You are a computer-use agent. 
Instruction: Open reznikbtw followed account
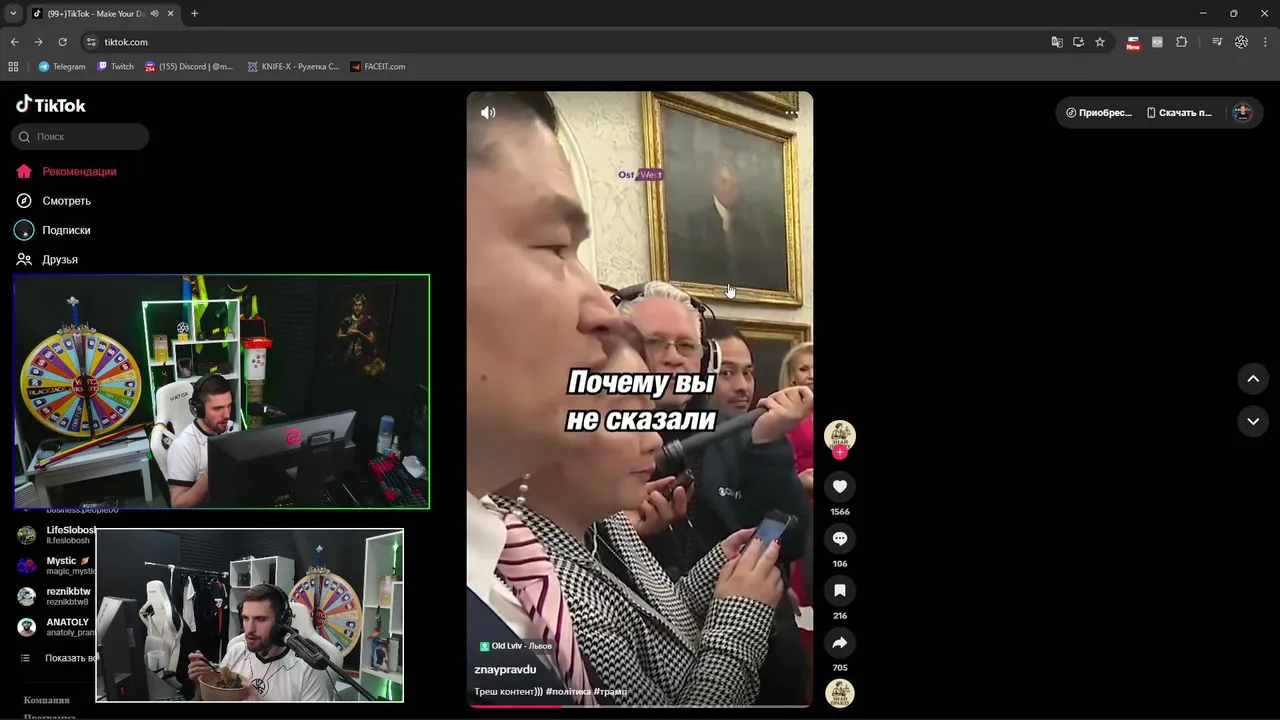coord(56,597)
